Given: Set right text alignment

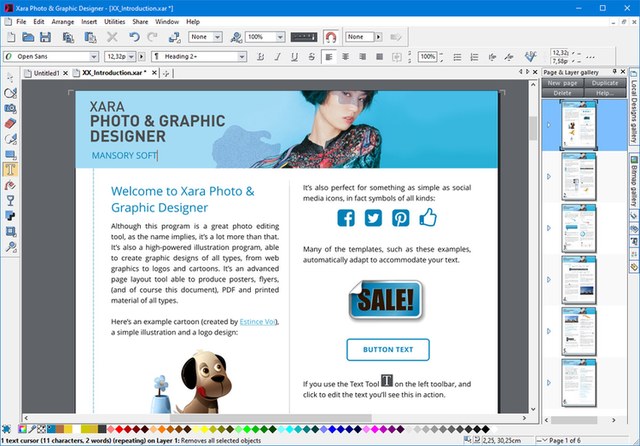Looking at the screenshot, I should [x=362, y=57].
